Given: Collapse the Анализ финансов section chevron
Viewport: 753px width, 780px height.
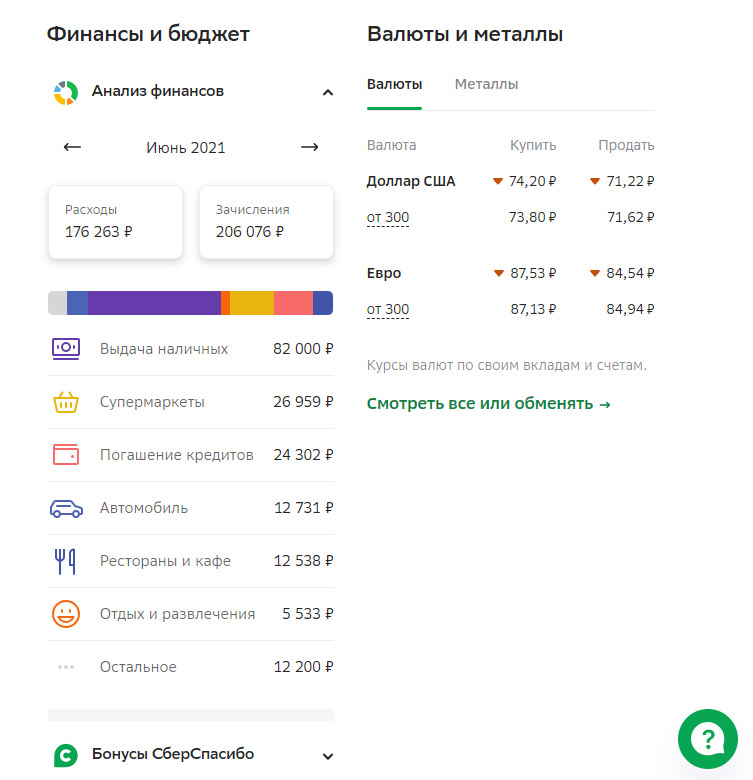Looking at the screenshot, I should 328,93.
